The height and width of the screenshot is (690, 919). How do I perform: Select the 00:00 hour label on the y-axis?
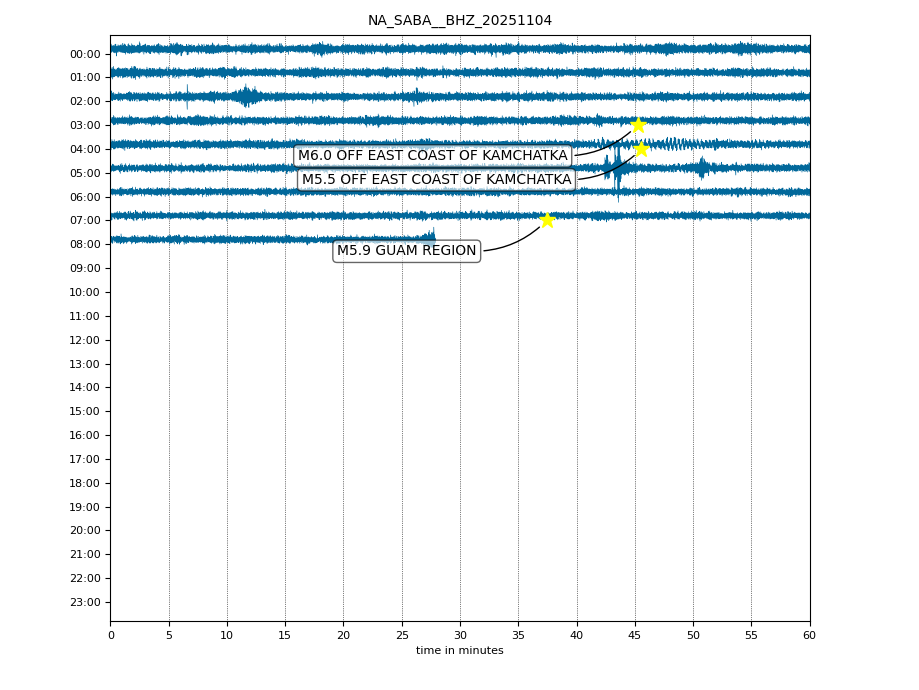[x=85, y=54]
